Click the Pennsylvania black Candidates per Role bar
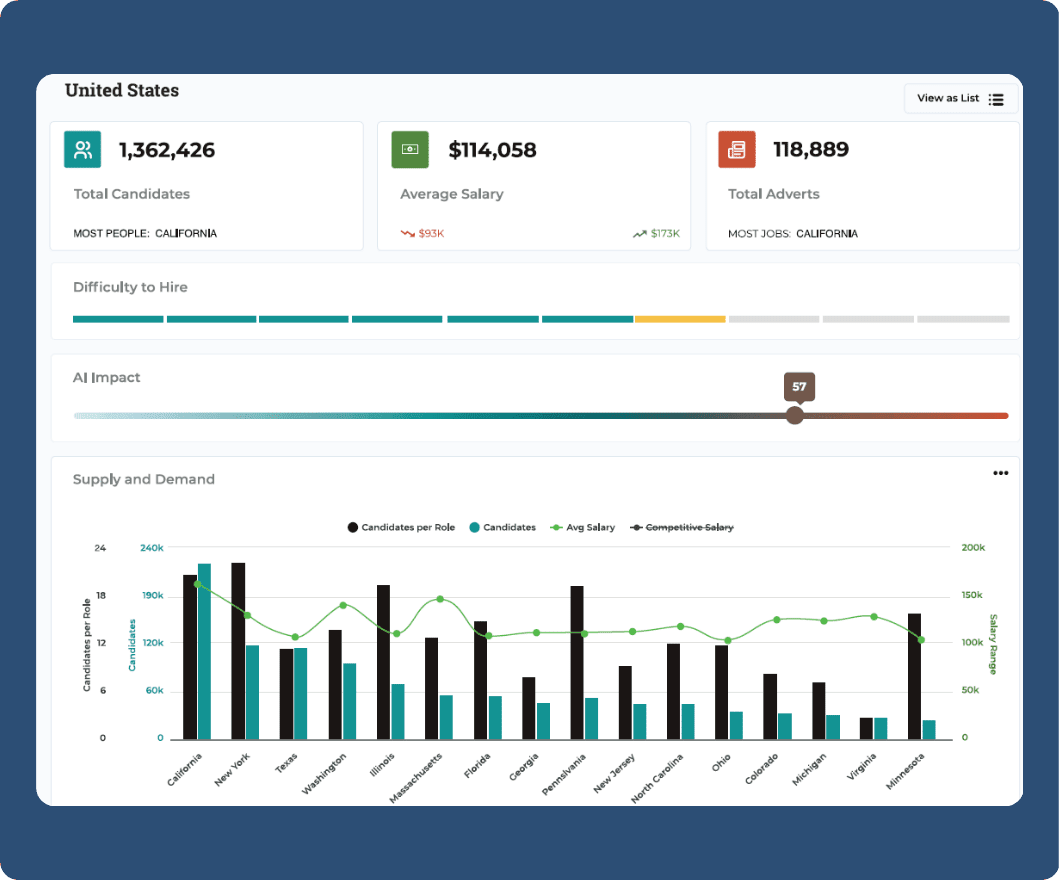This screenshot has height=880, width=1060. point(577,662)
